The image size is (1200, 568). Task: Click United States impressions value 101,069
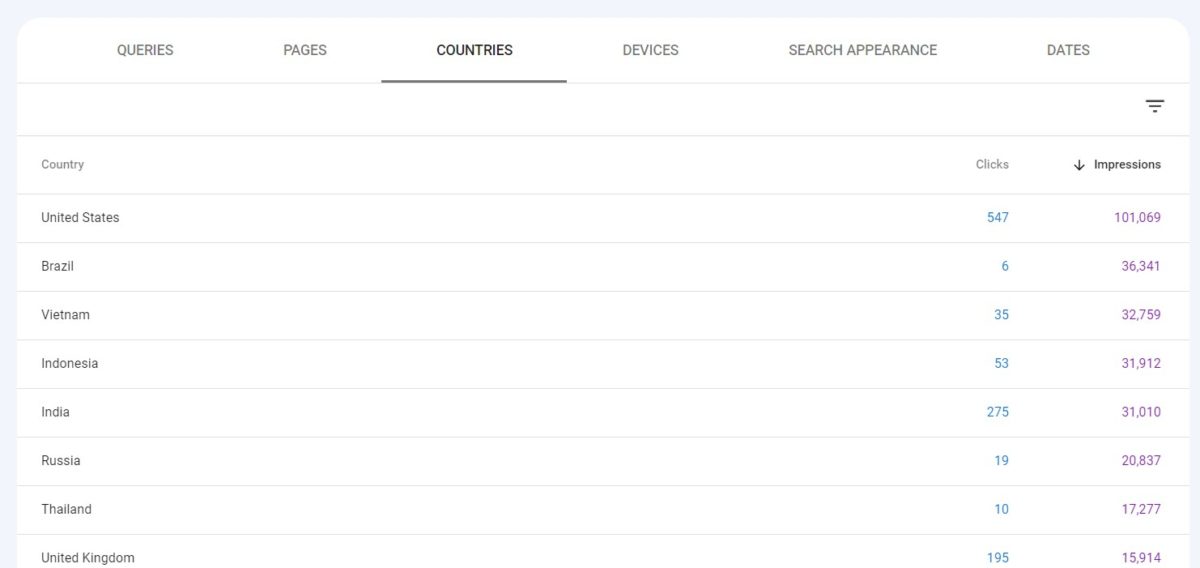coord(1137,217)
